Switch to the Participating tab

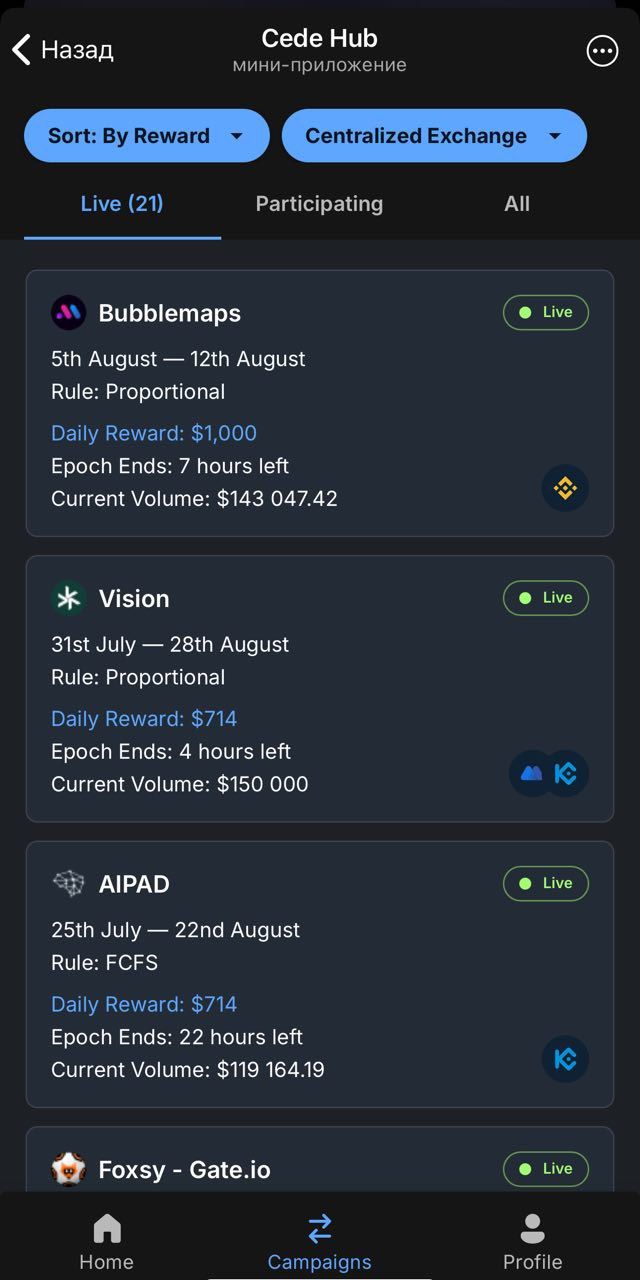(x=318, y=203)
